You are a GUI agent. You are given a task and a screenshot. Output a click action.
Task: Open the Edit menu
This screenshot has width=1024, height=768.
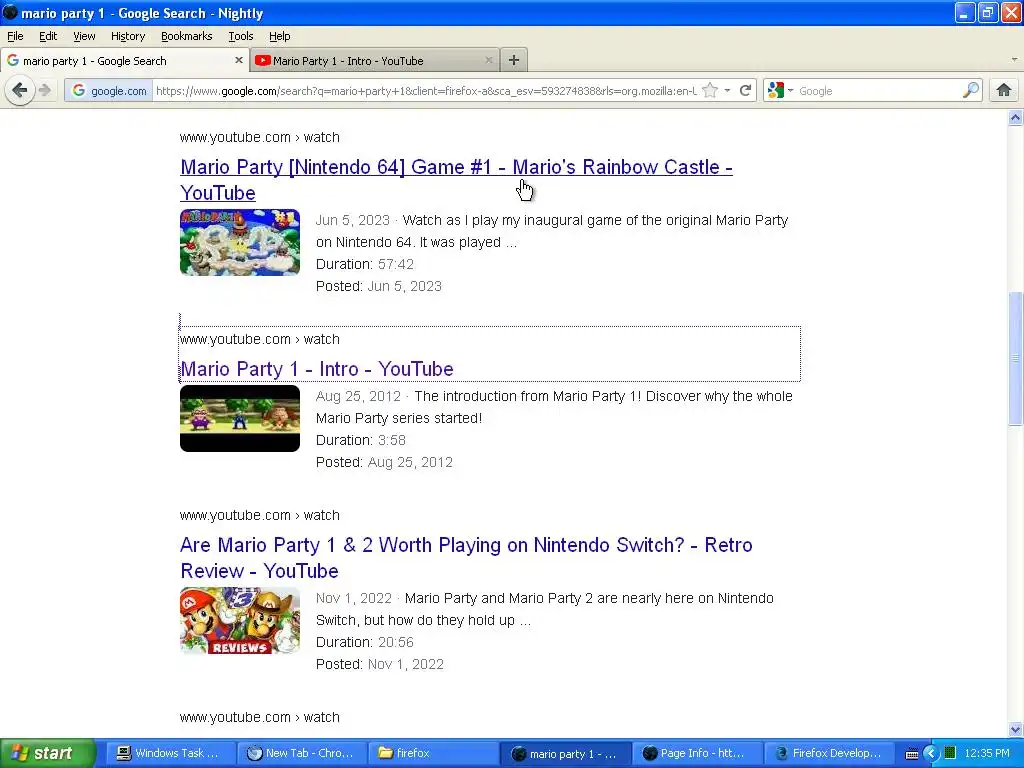tap(48, 36)
